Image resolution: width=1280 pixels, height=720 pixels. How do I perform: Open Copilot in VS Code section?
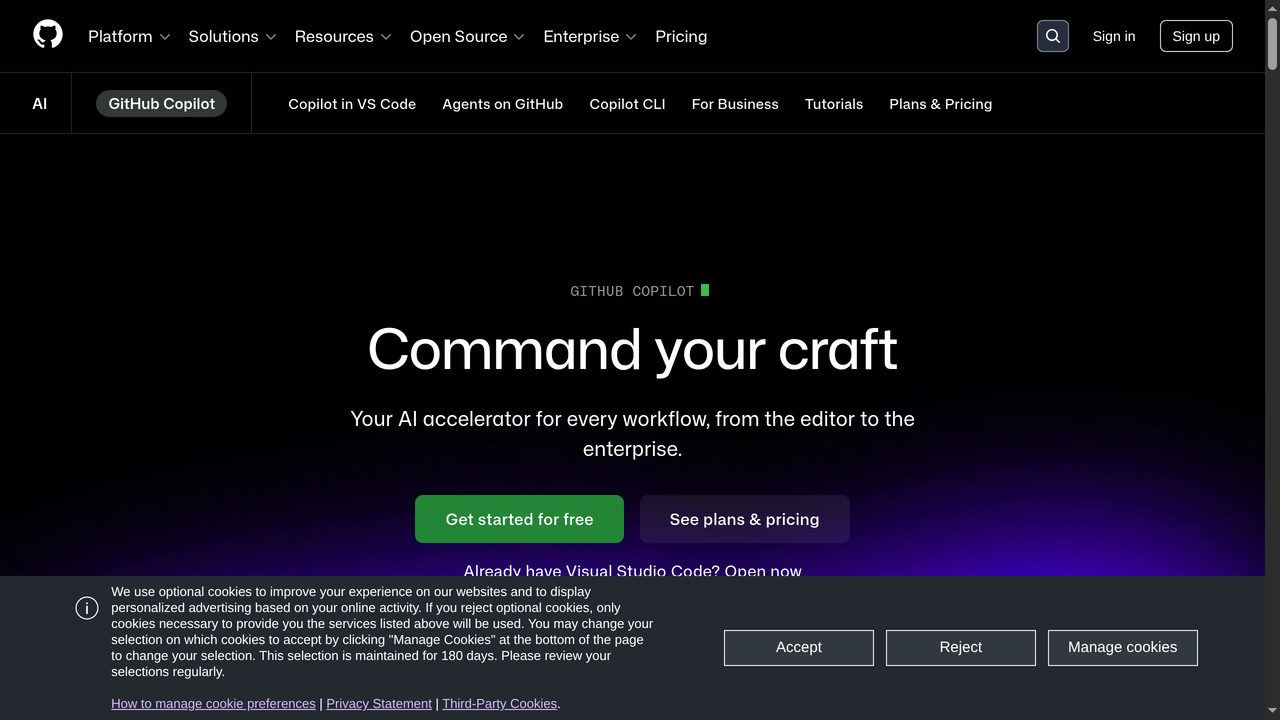(352, 104)
